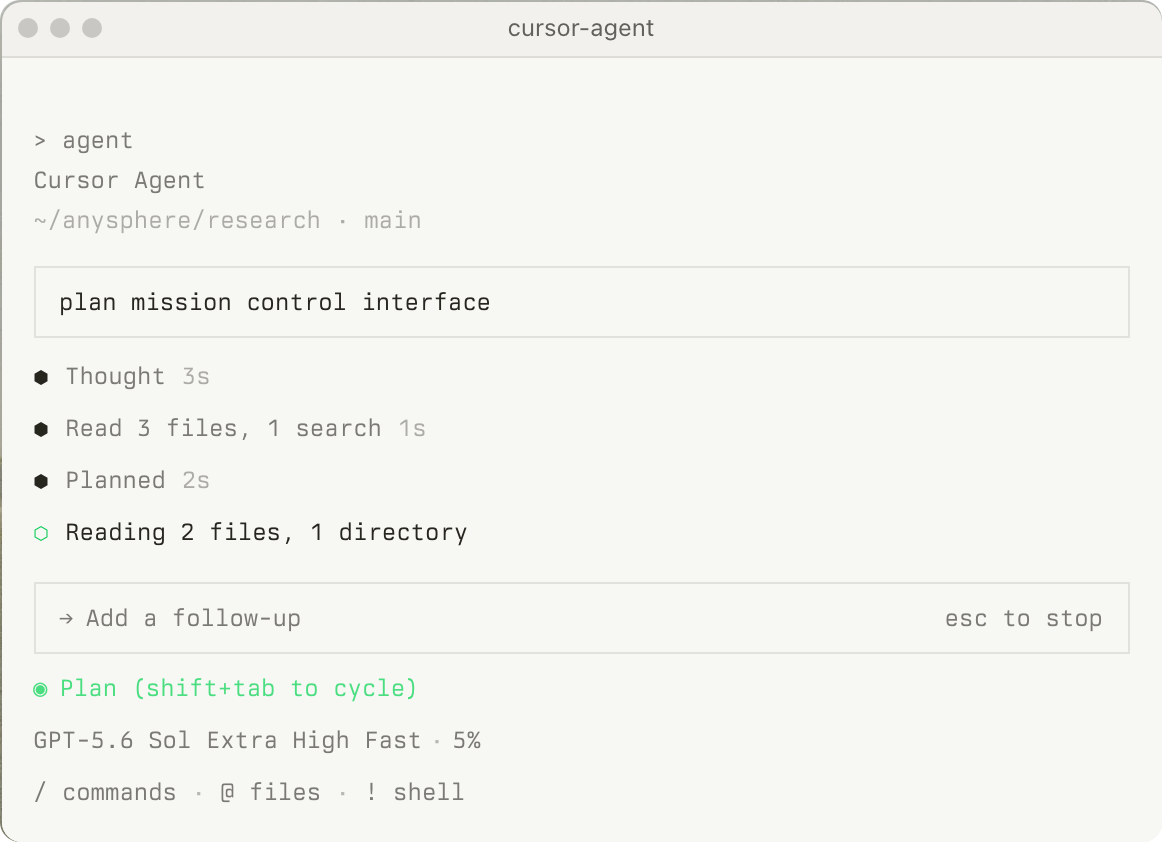
Task: Click the agent command text
Action: (x=98, y=141)
